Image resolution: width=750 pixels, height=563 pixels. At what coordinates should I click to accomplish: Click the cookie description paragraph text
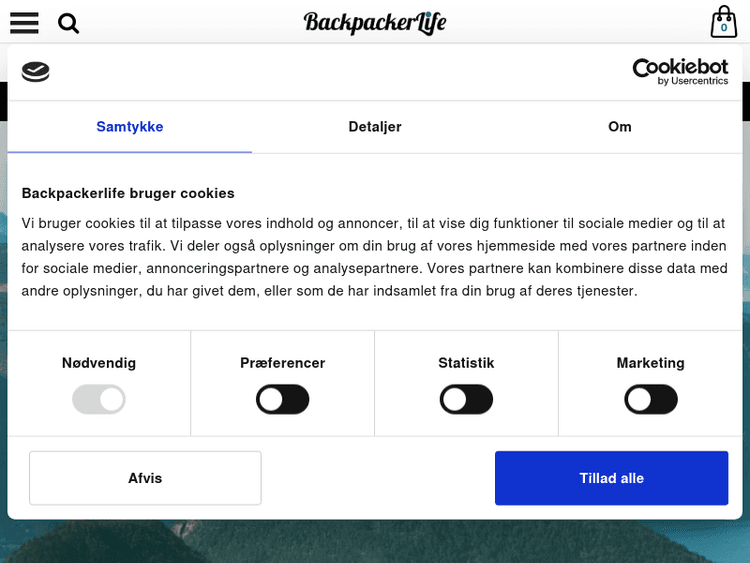point(375,257)
